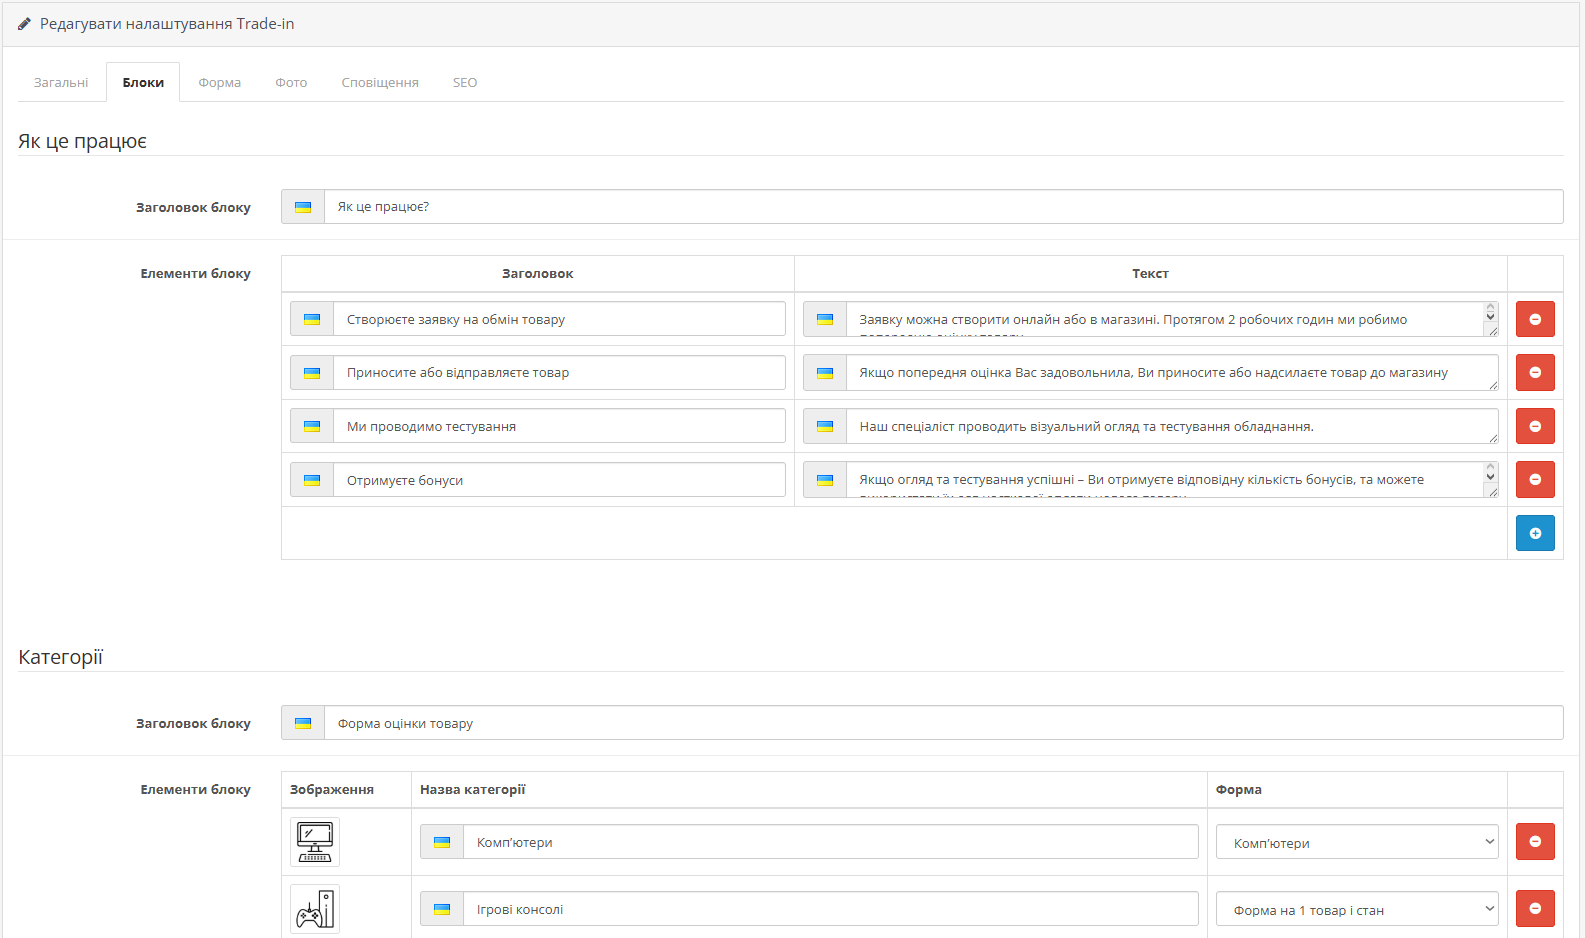
Task: Edit the 'Ми проводимо тестування' title field
Action: pyautogui.click(x=560, y=426)
